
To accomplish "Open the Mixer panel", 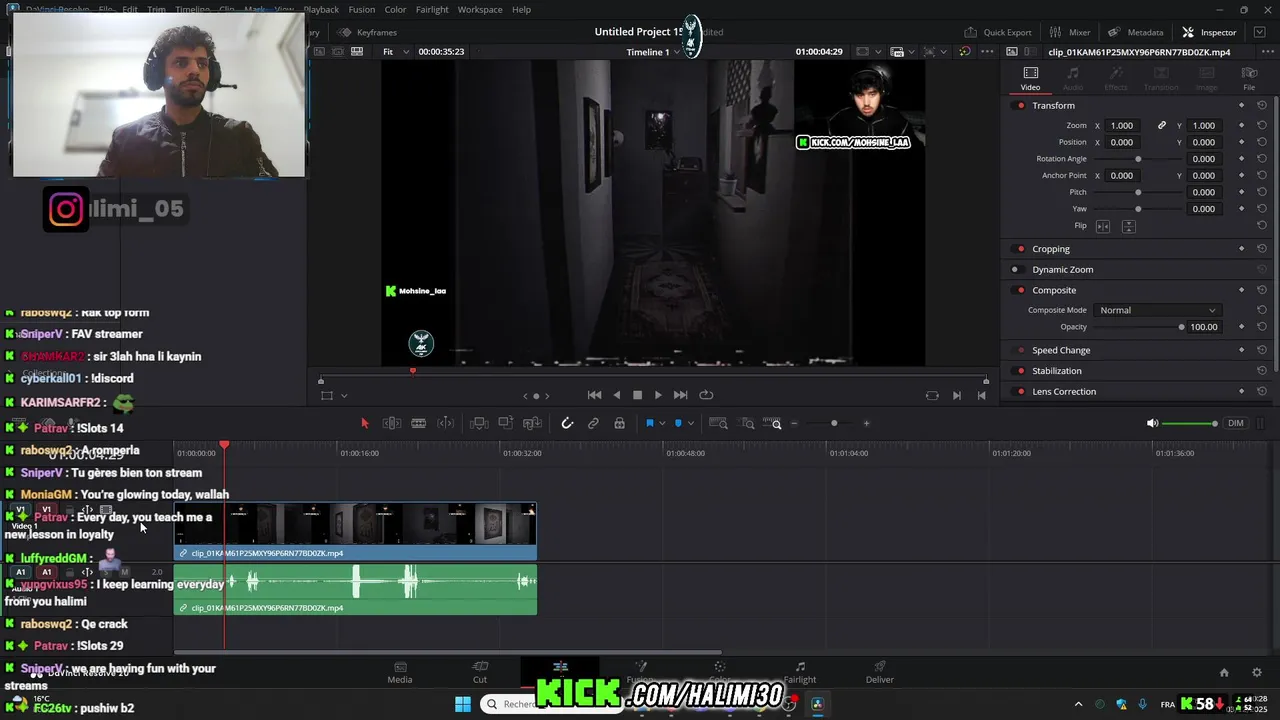I will coord(1070,32).
